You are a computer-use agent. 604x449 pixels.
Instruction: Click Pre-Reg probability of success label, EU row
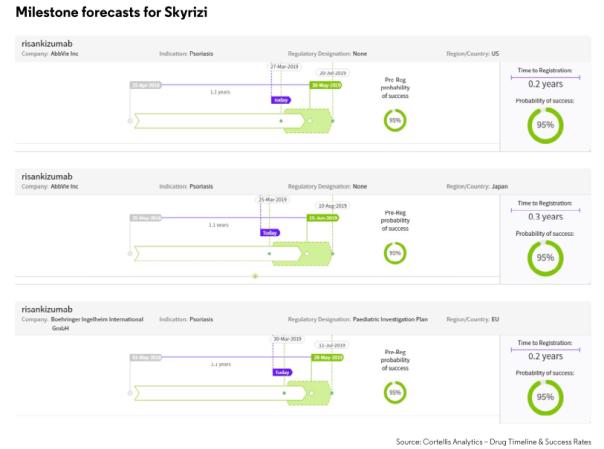[395, 360]
